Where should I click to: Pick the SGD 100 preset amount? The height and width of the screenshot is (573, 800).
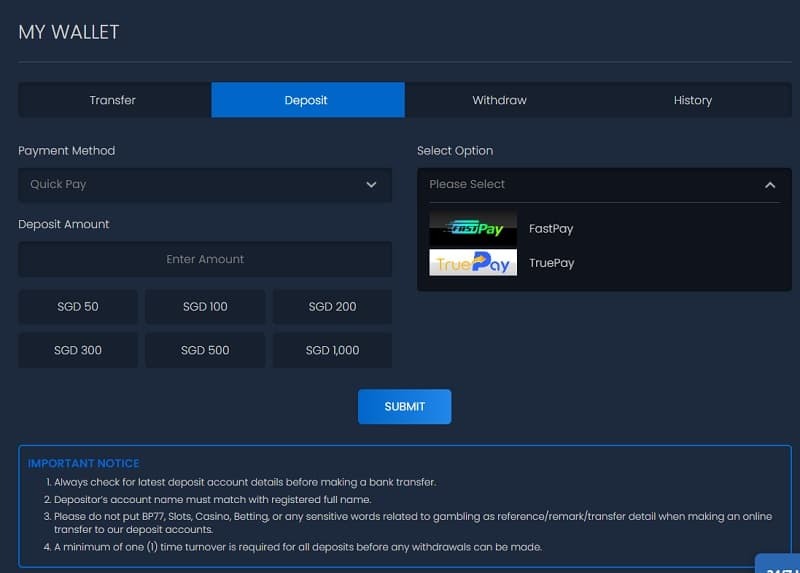[x=205, y=307]
